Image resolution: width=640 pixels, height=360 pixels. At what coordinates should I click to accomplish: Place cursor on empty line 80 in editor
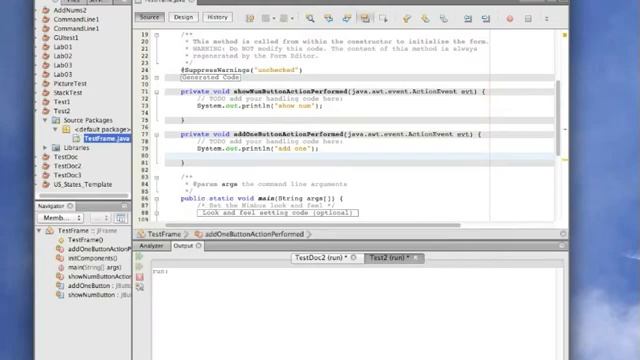(359, 156)
